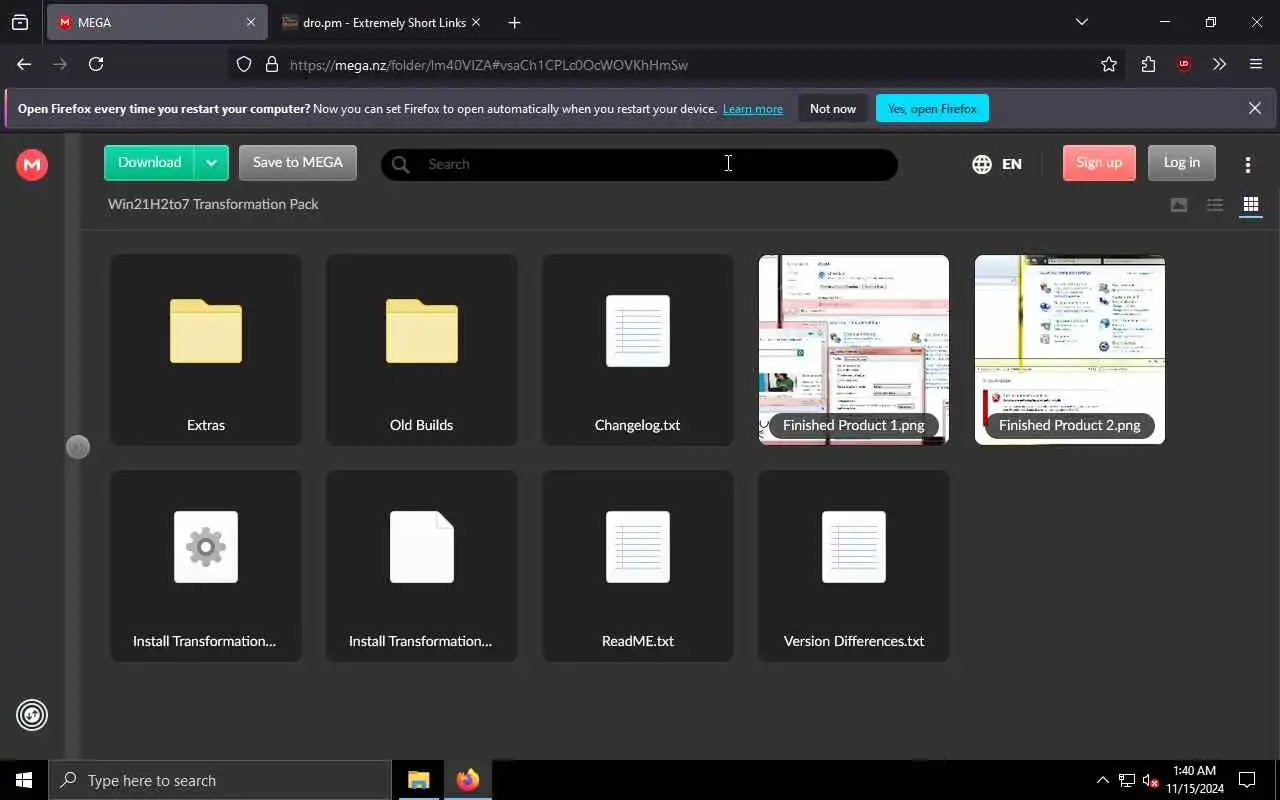Click the circular icon at the sidebar bottom
Image resolution: width=1280 pixels, height=800 pixels.
(x=32, y=715)
